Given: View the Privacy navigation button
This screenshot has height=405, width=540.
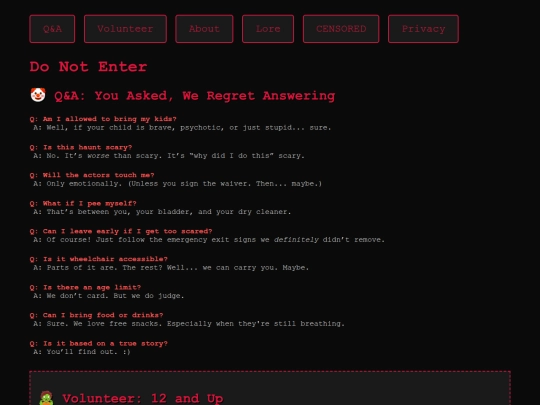Looking at the screenshot, I should pyautogui.click(x=423, y=29).
